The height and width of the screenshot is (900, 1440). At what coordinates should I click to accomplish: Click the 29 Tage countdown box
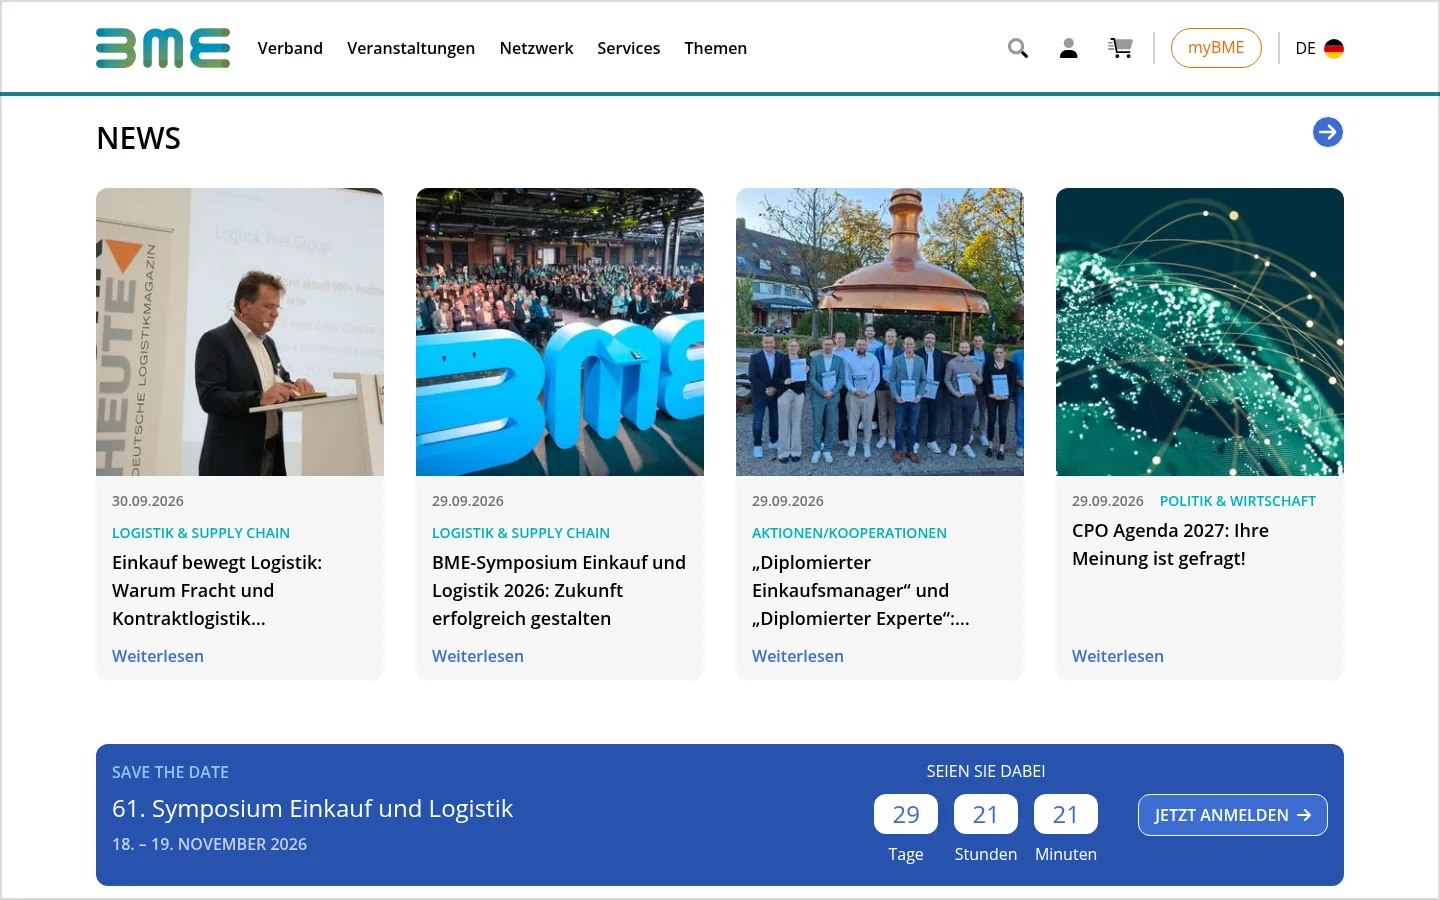pos(906,814)
